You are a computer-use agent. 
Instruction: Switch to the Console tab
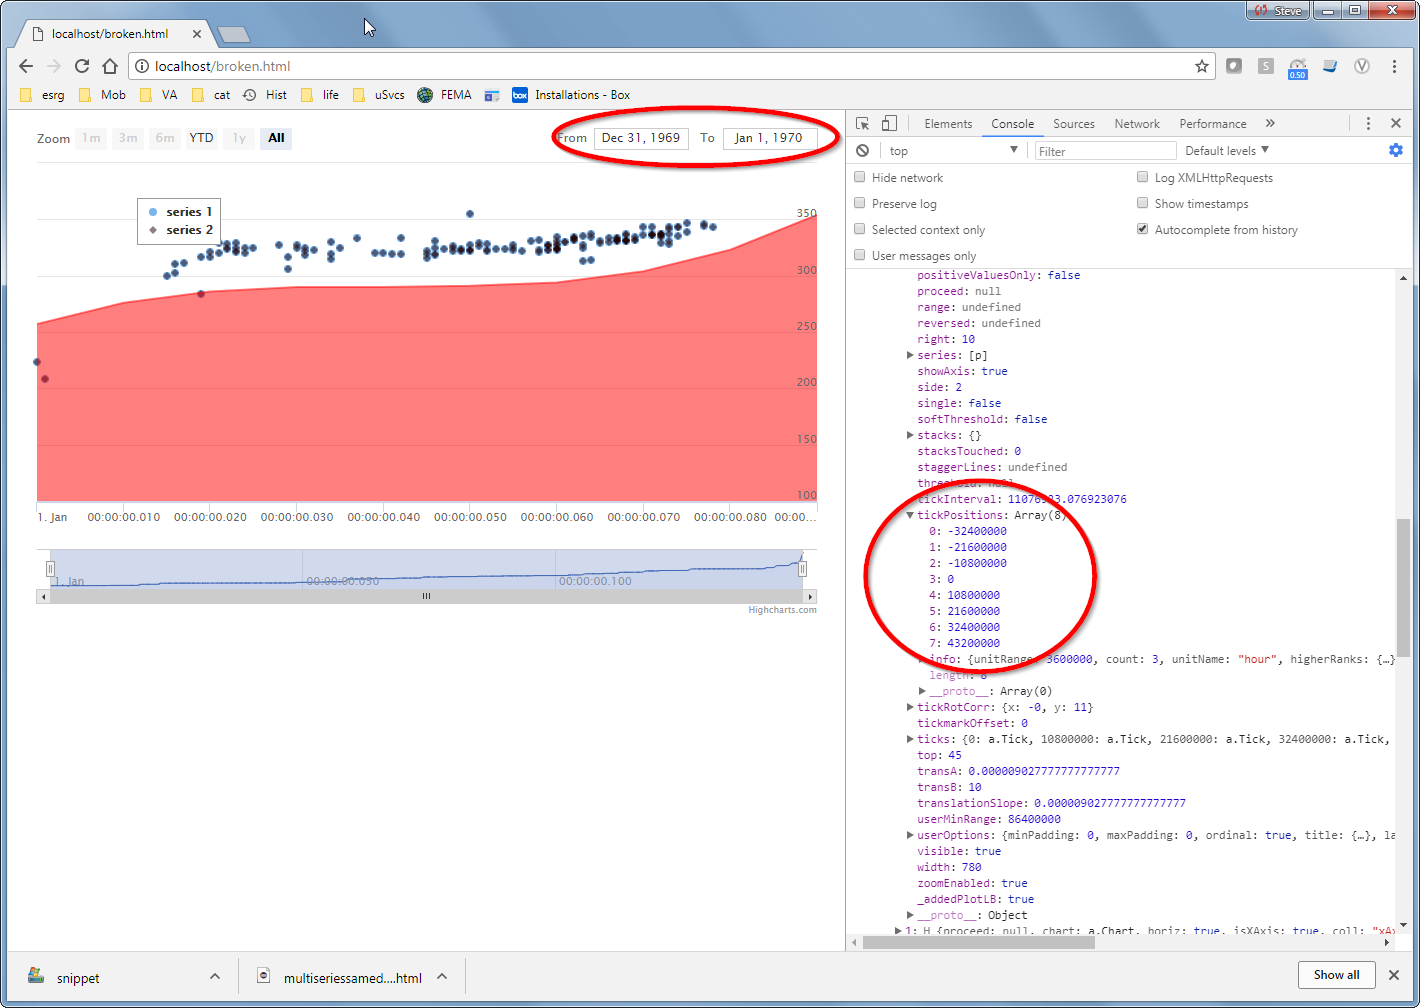[1013, 124]
